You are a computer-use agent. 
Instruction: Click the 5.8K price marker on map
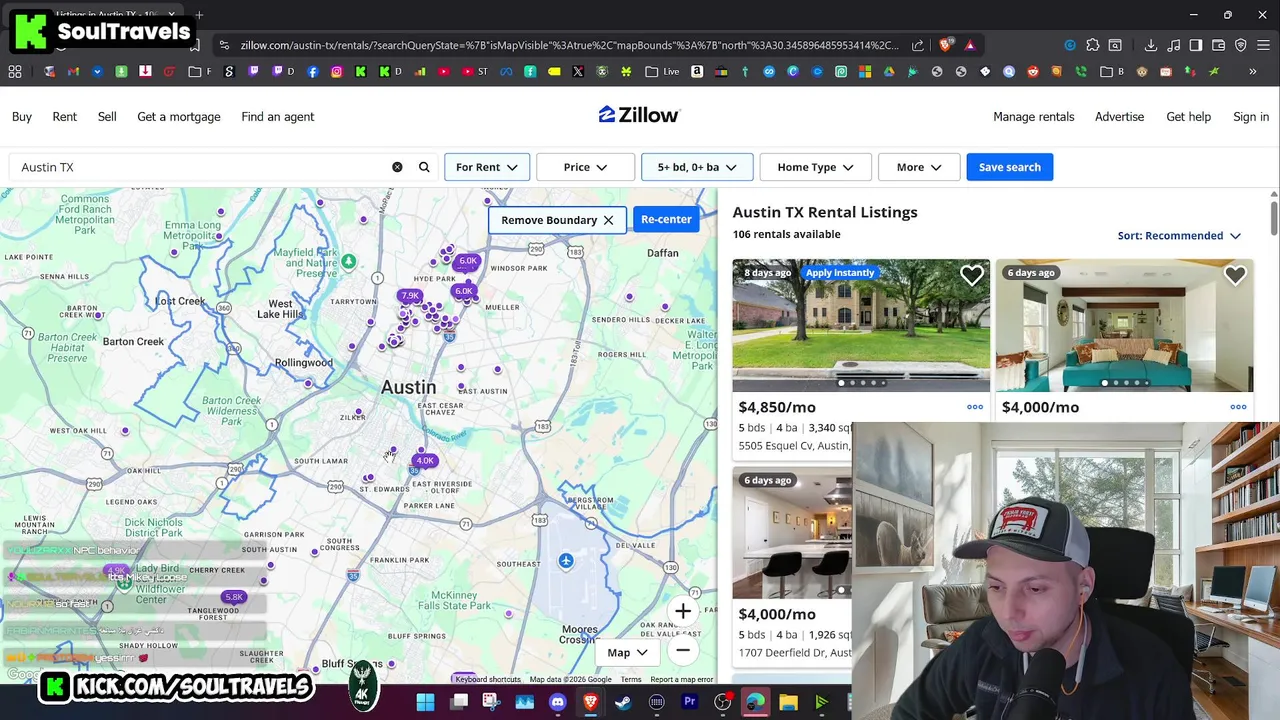pyautogui.click(x=233, y=597)
